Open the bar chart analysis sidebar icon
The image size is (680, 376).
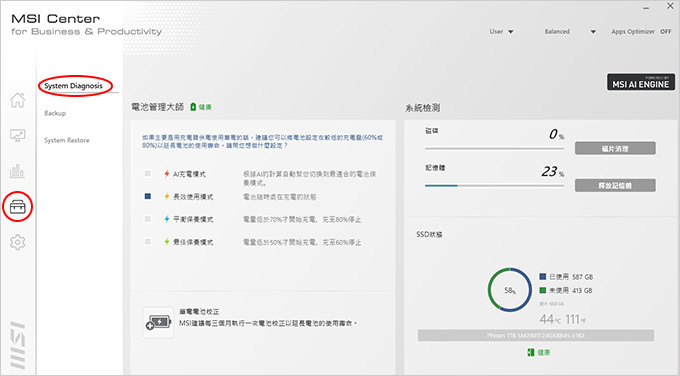[x=17, y=171]
